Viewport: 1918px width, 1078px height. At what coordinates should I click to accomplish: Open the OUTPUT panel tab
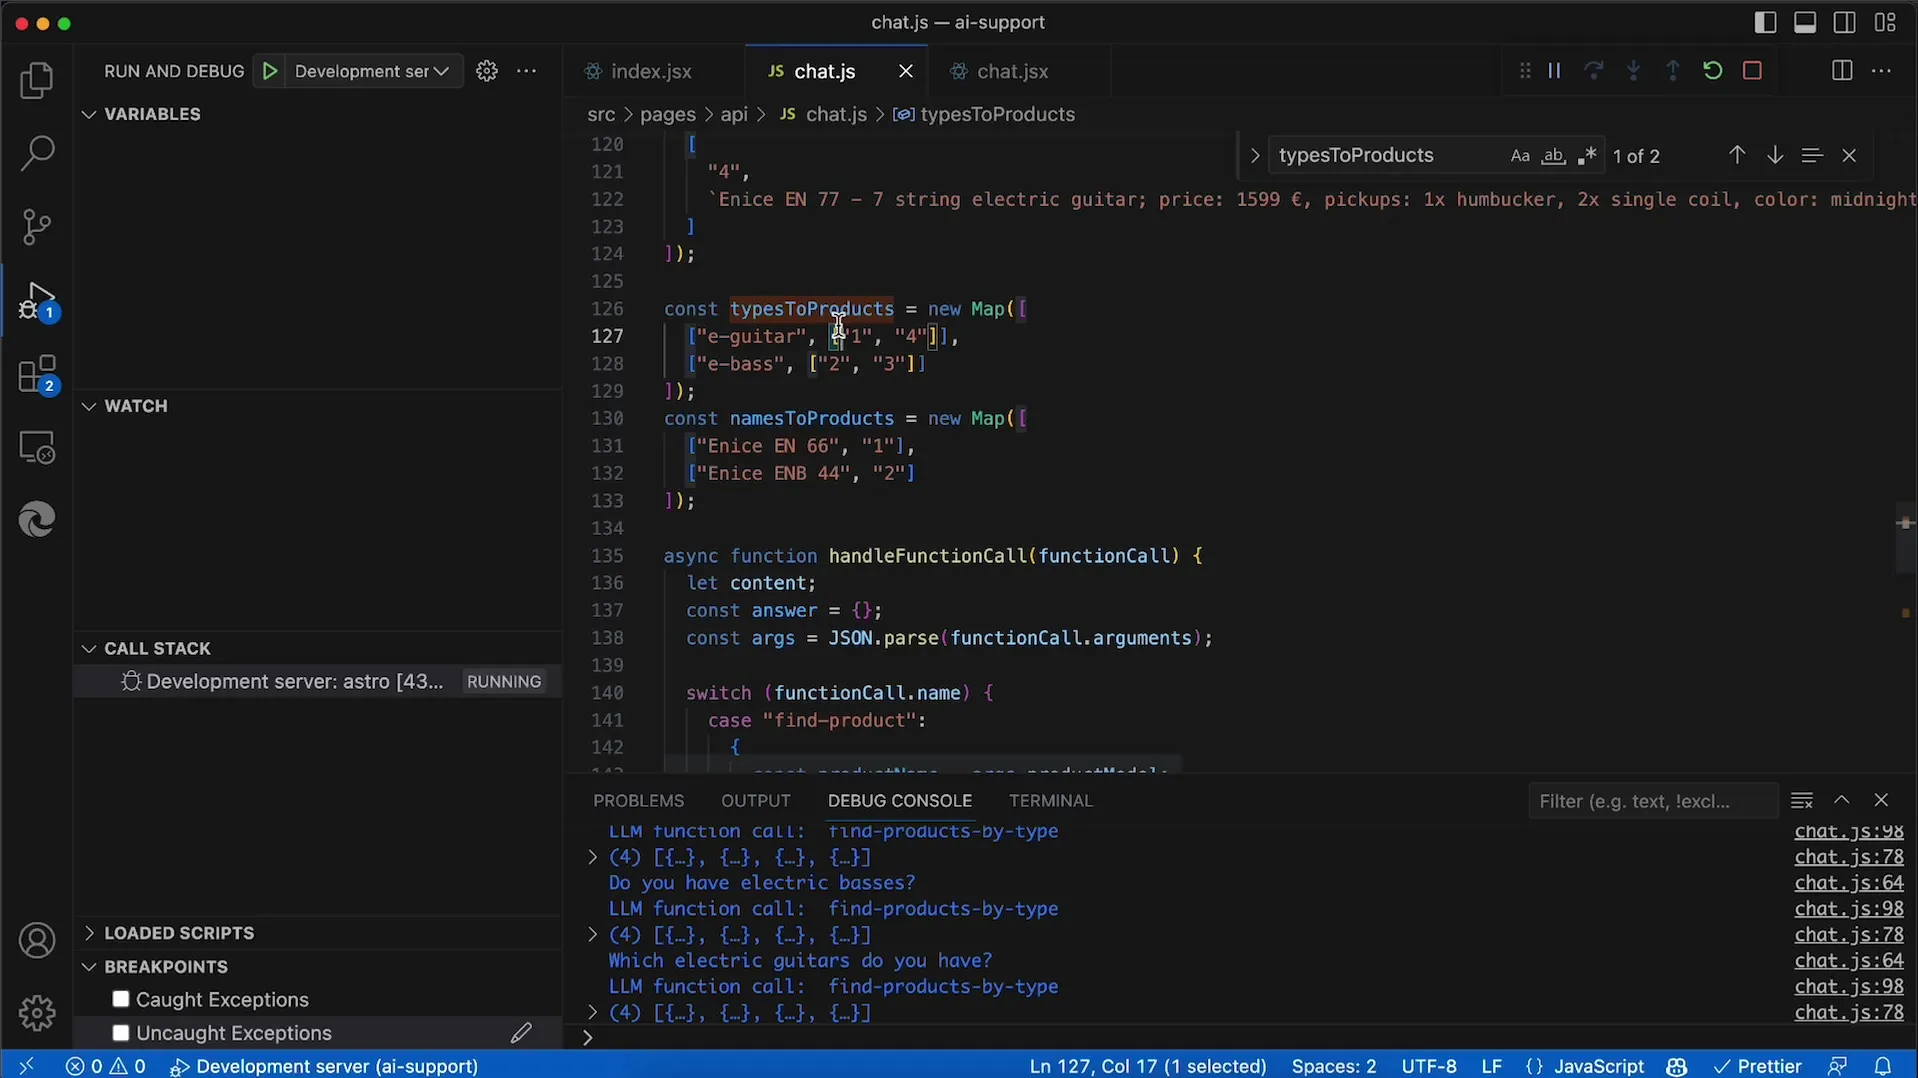tap(755, 801)
